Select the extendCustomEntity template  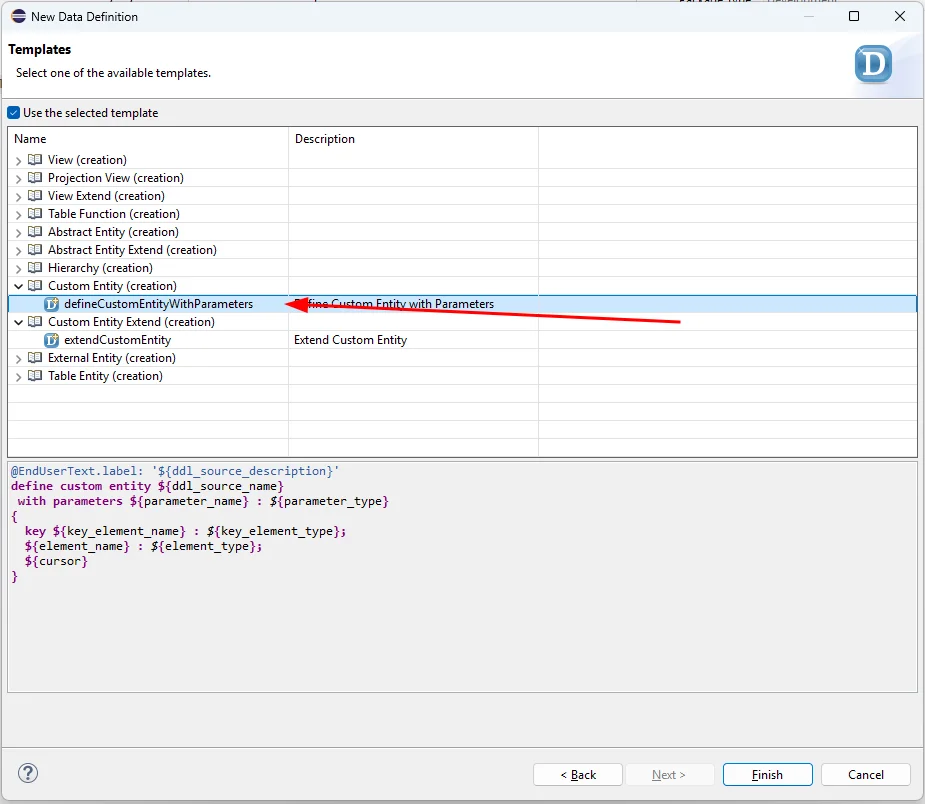click(x=117, y=340)
